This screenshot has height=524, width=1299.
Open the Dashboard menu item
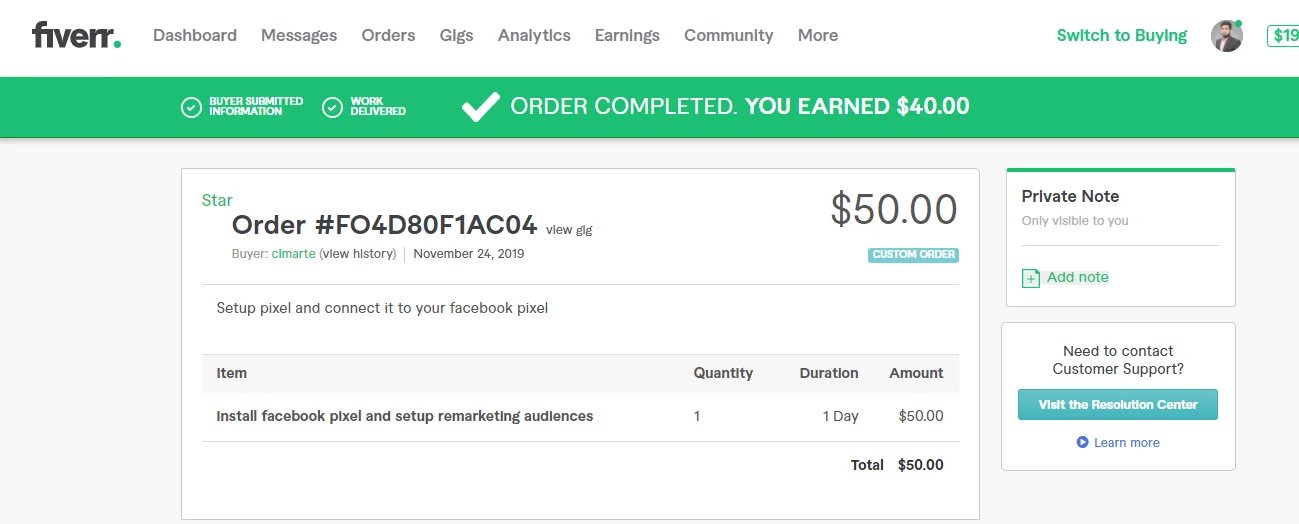195,35
